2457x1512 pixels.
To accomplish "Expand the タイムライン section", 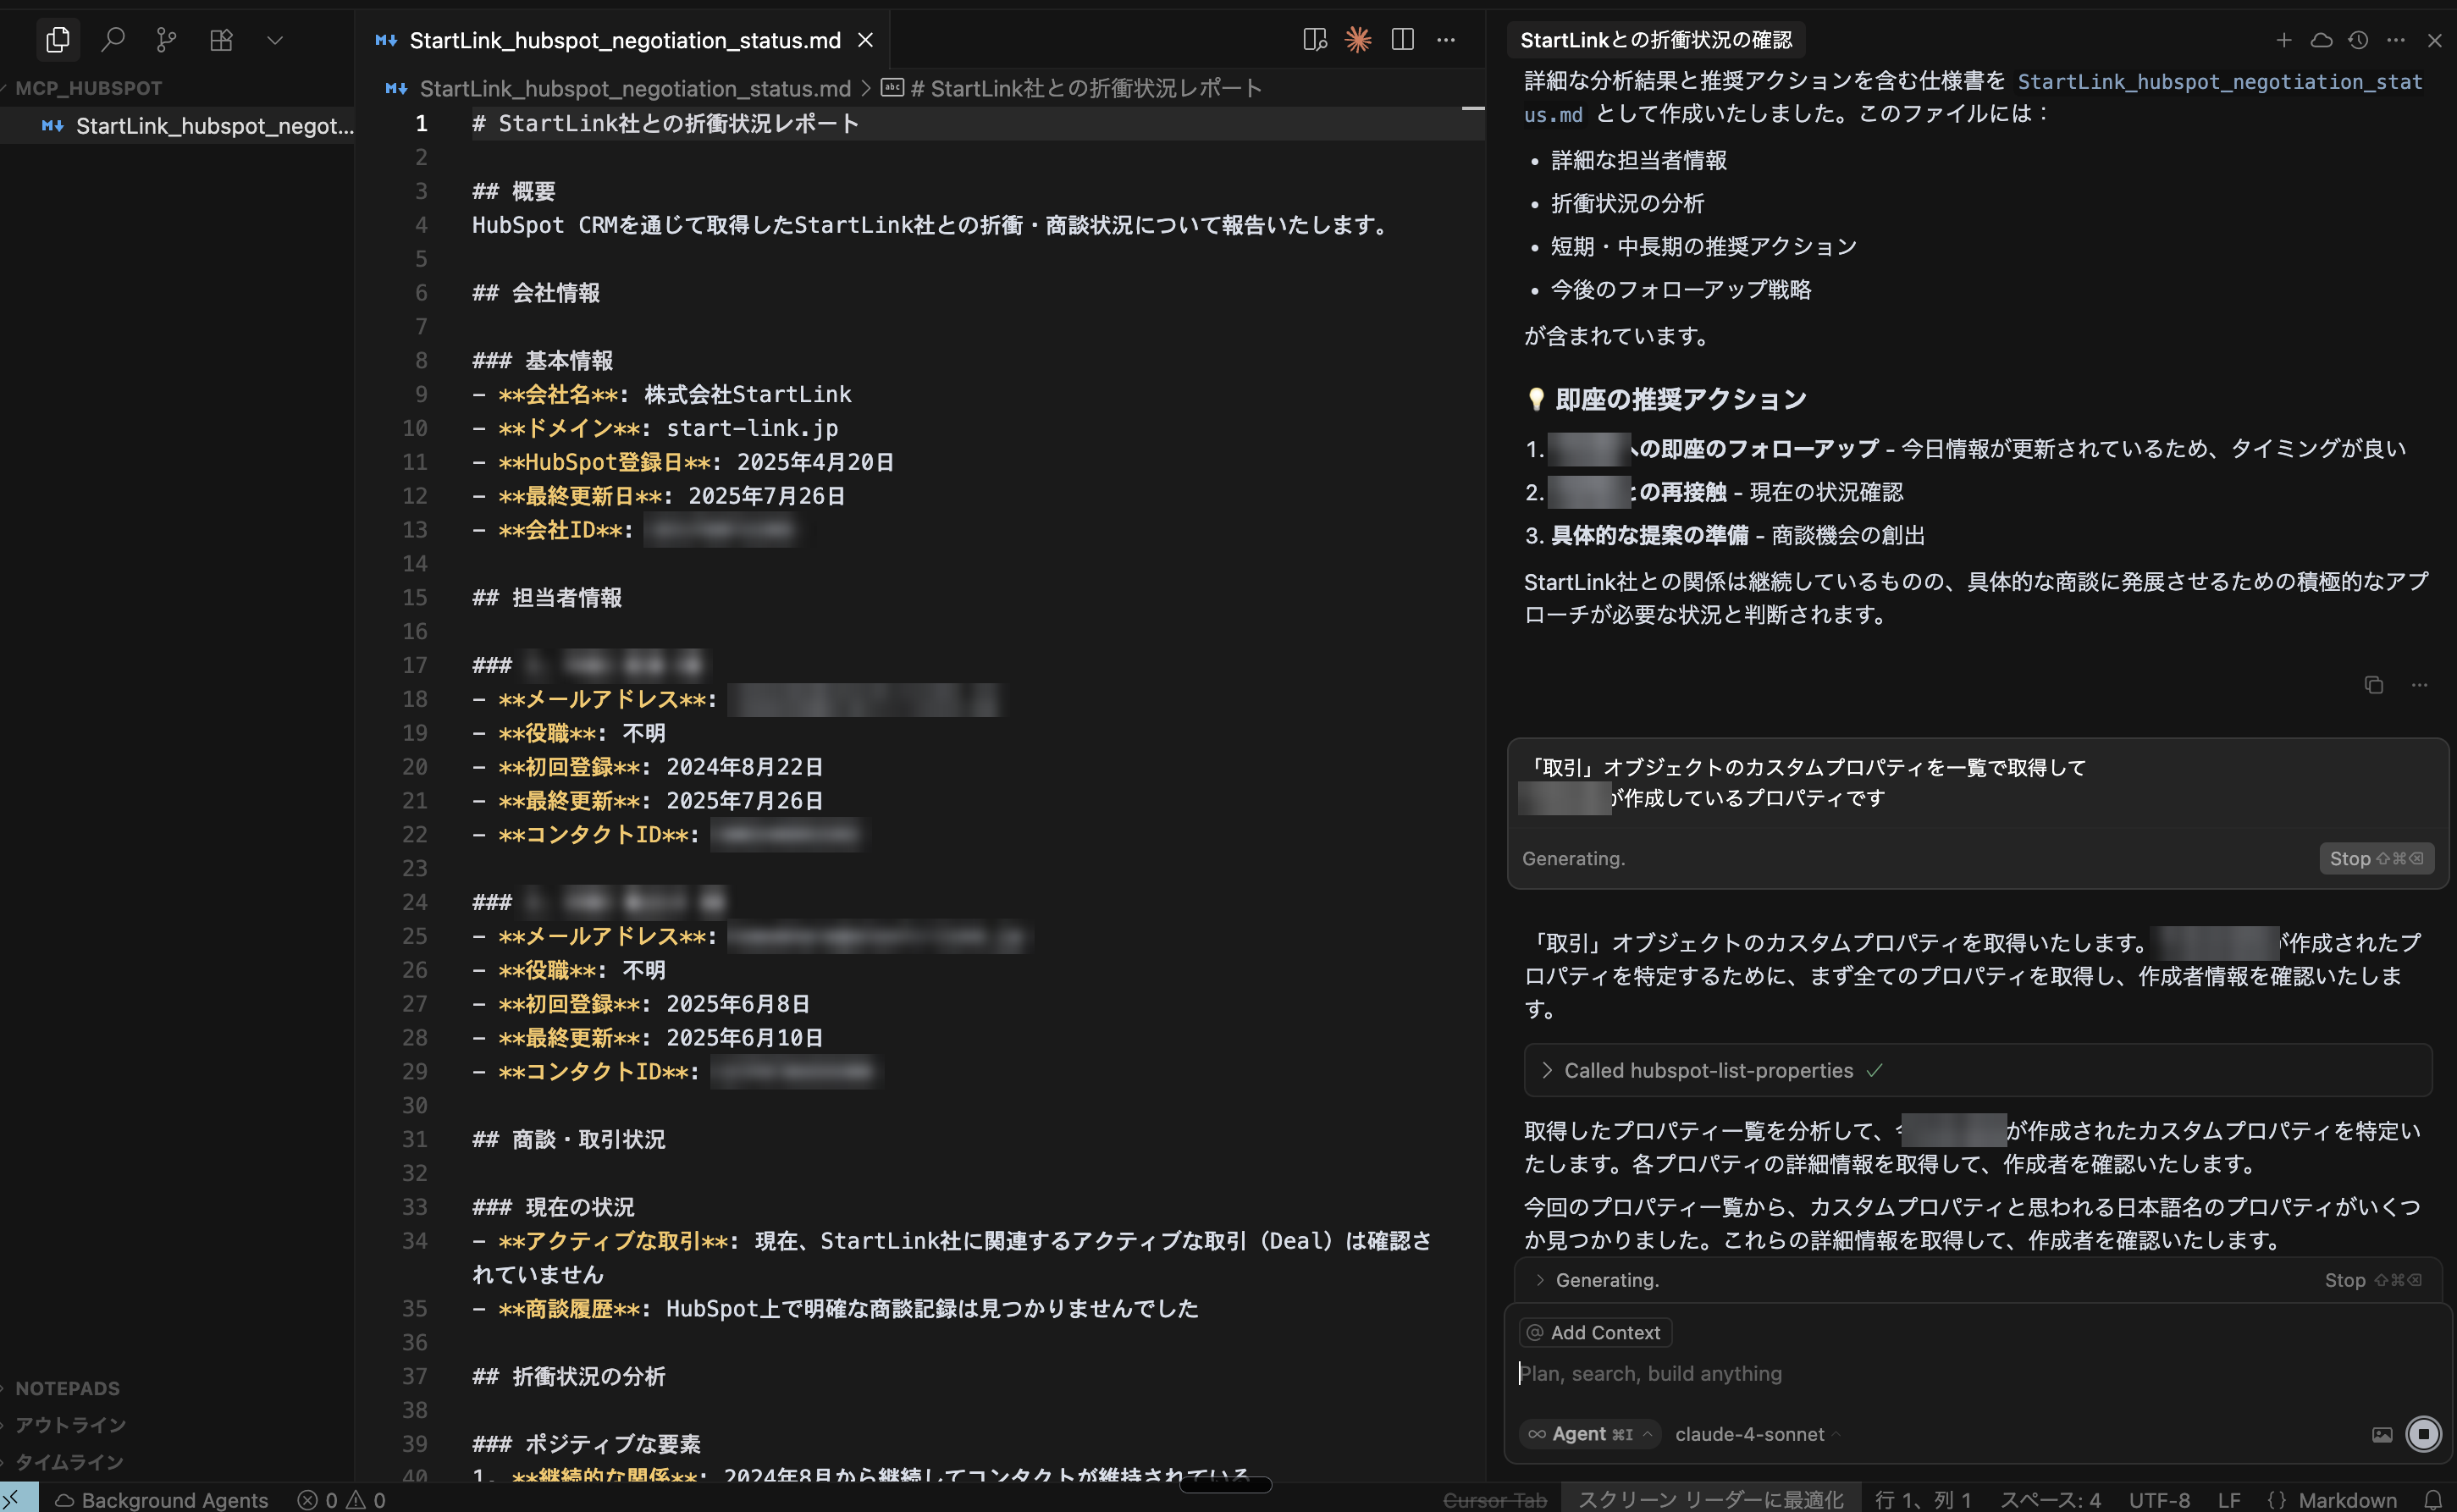I will pyautogui.click(x=69, y=1462).
